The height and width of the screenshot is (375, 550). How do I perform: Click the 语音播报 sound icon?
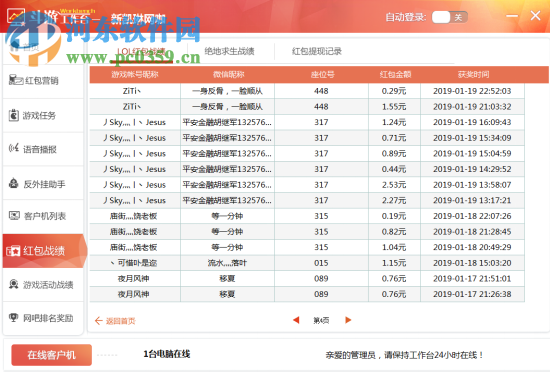[14, 148]
